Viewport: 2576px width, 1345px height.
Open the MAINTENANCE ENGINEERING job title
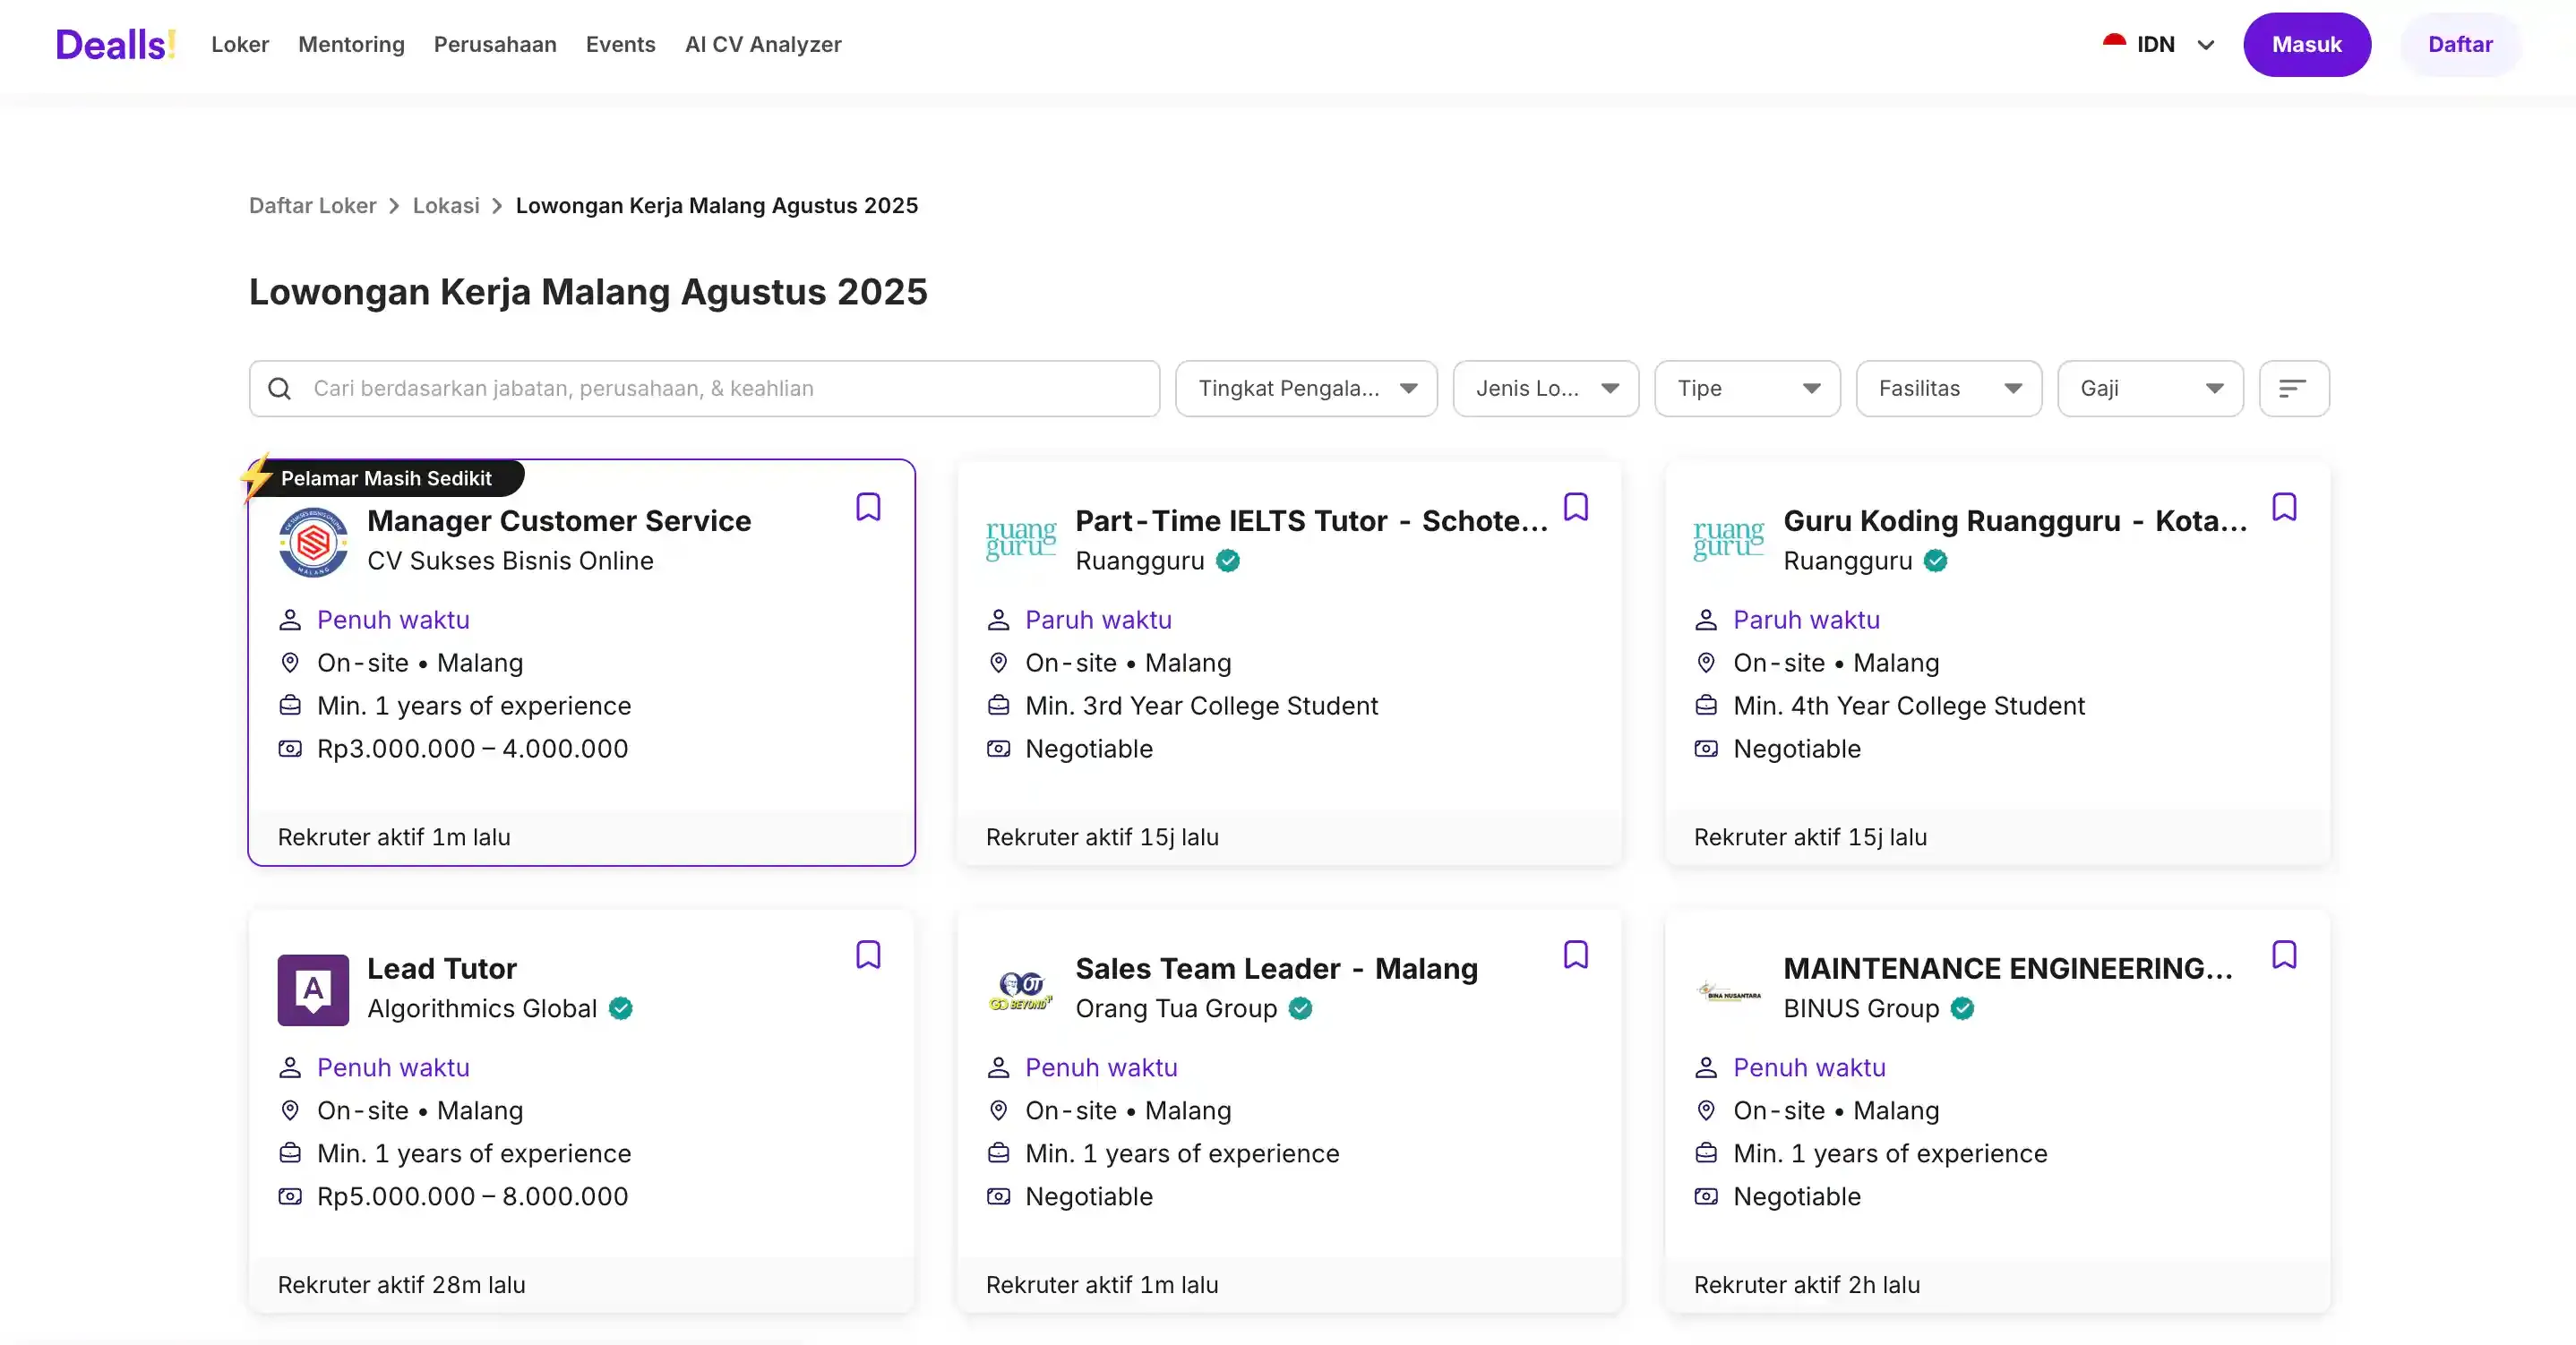click(2008, 968)
